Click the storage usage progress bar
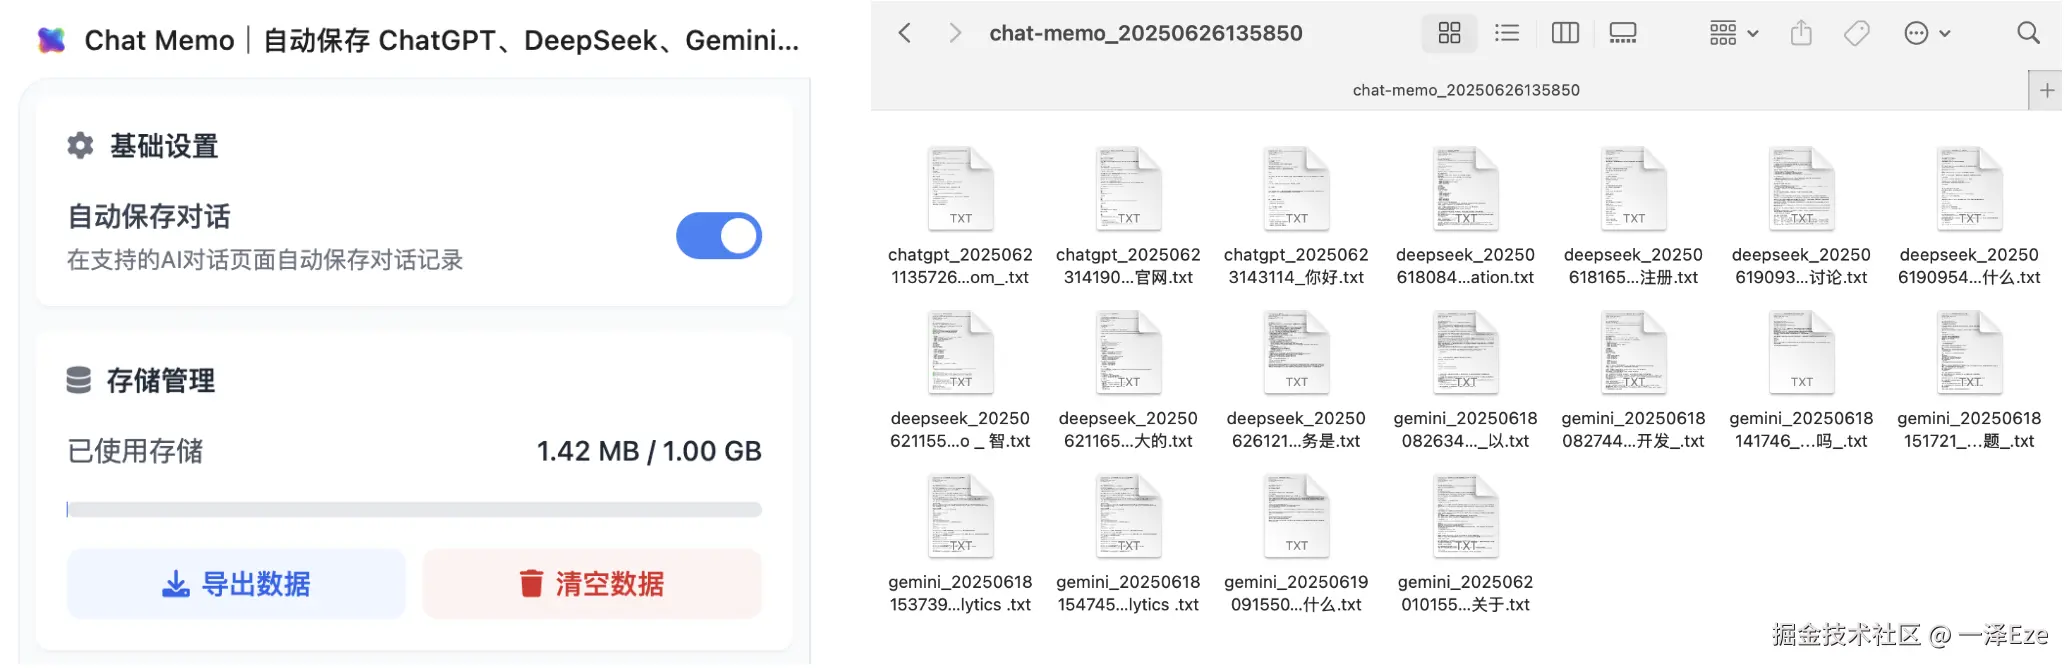Screen dimensions: 2068x668 [414, 510]
